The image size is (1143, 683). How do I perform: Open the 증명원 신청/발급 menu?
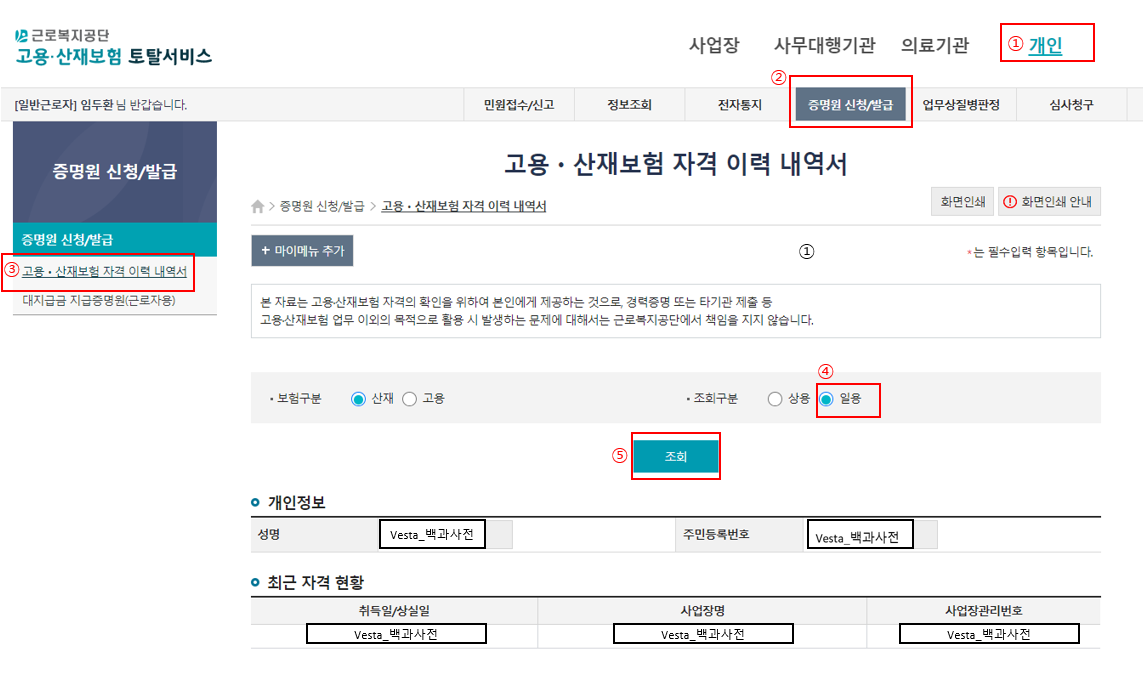pyautogui.click(x=851, y=103)
